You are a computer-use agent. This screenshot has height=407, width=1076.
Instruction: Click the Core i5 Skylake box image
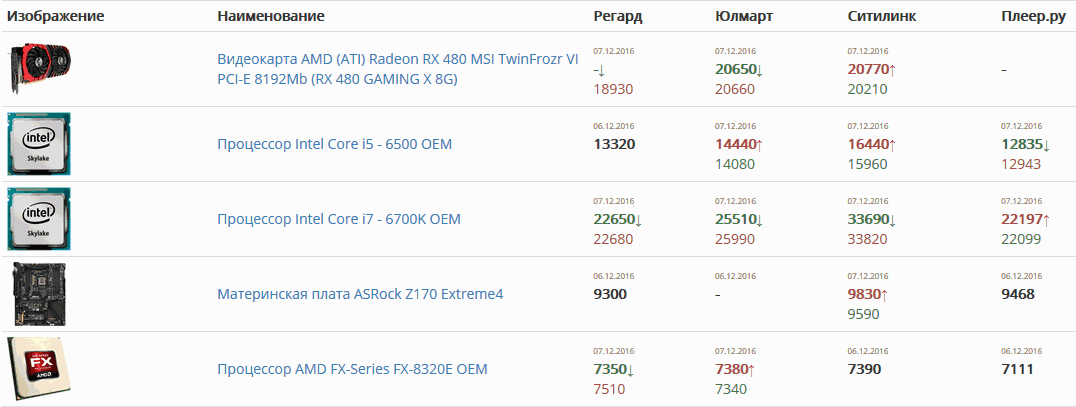39,144
